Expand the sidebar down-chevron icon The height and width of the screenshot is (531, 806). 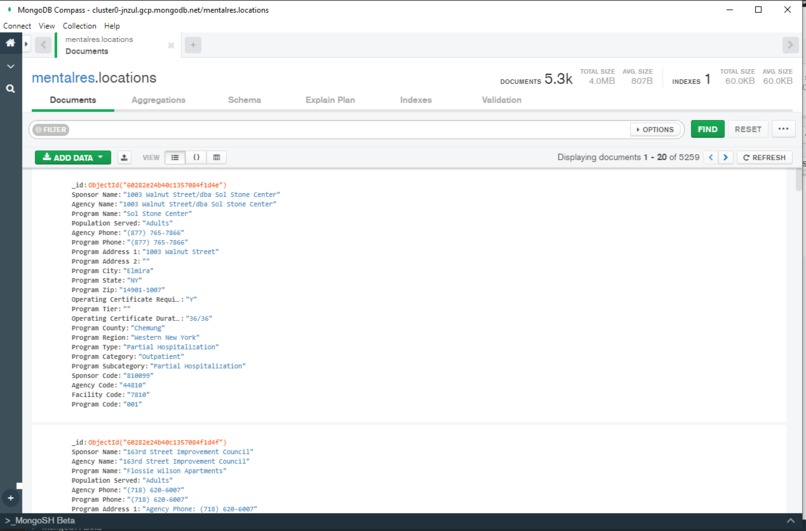click(x=10, y=67)
